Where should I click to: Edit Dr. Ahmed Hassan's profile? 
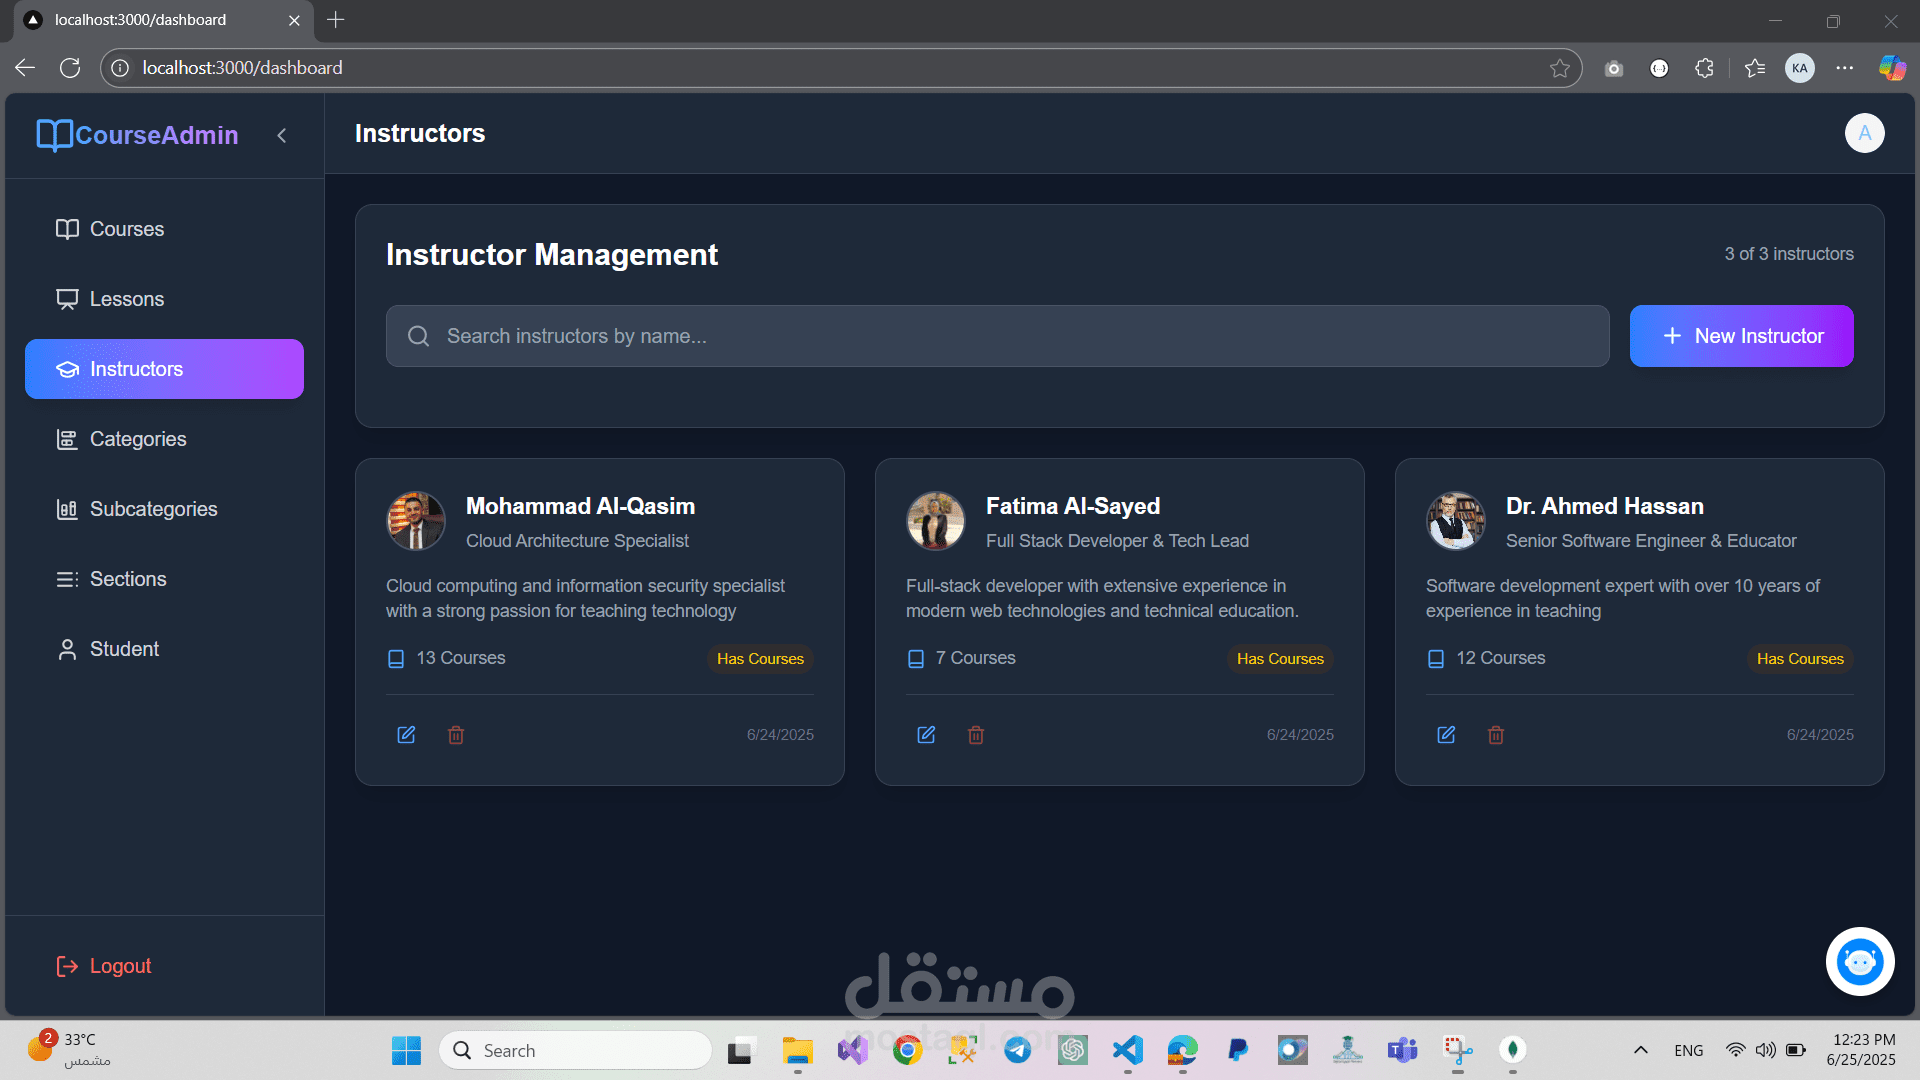1446,735
